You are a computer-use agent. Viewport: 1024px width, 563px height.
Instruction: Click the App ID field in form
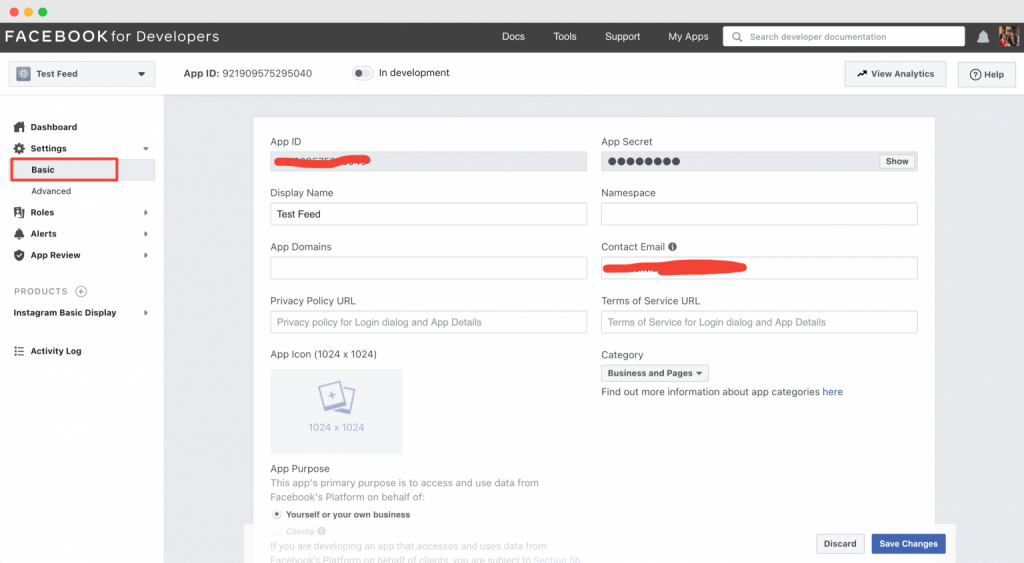[x=428, y=161]
